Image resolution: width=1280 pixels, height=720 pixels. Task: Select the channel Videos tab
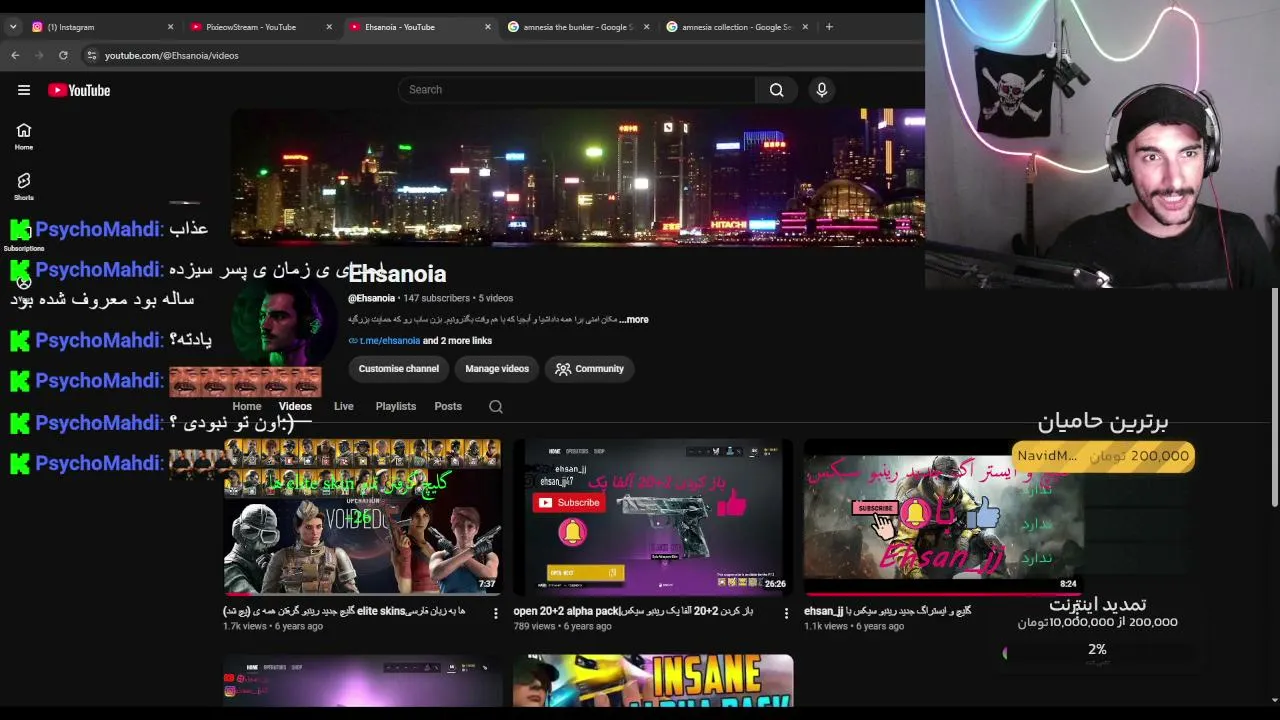point(295,407)
